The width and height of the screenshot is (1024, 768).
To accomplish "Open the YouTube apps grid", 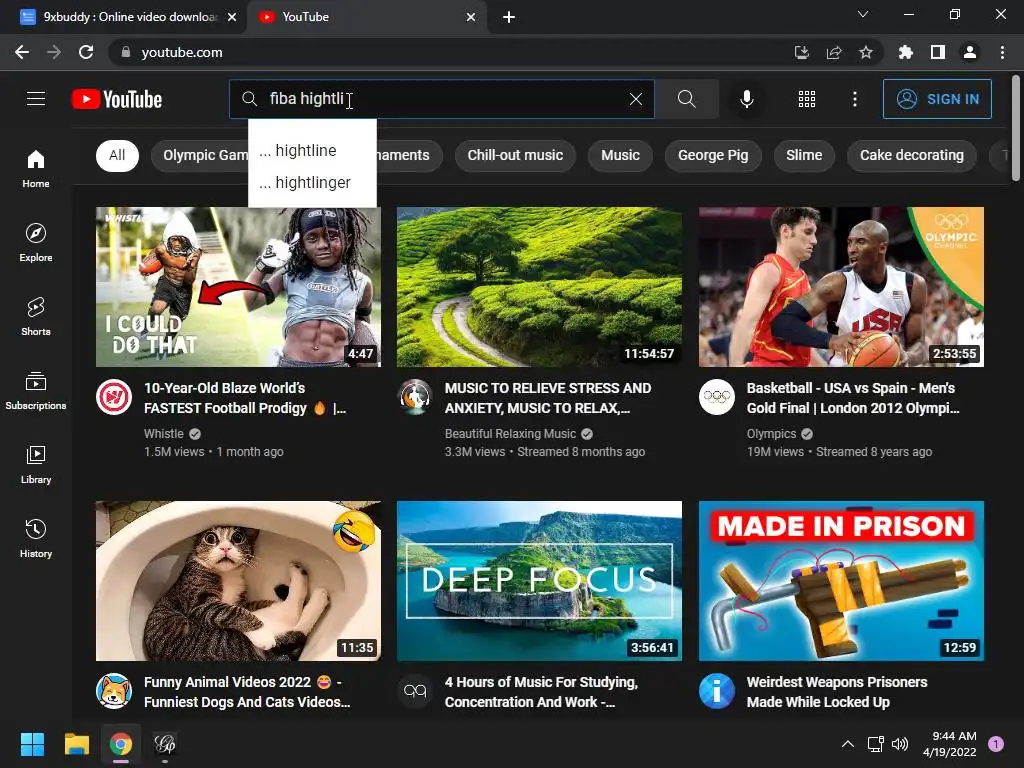I will click(807, 99).
